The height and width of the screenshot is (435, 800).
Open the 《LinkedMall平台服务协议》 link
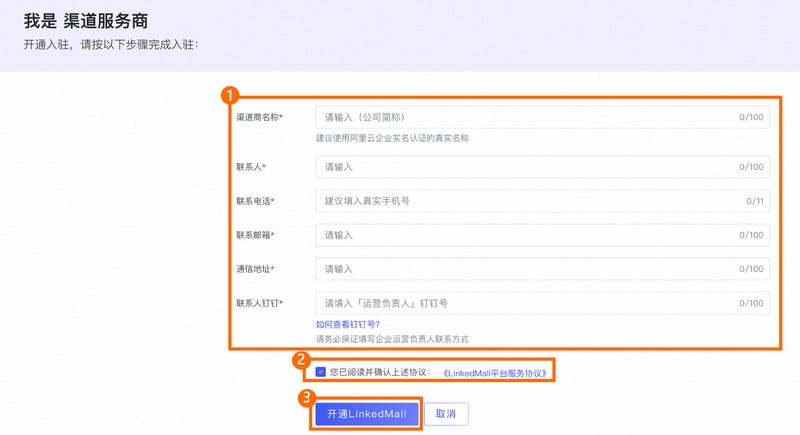click(x=494, y=373)
